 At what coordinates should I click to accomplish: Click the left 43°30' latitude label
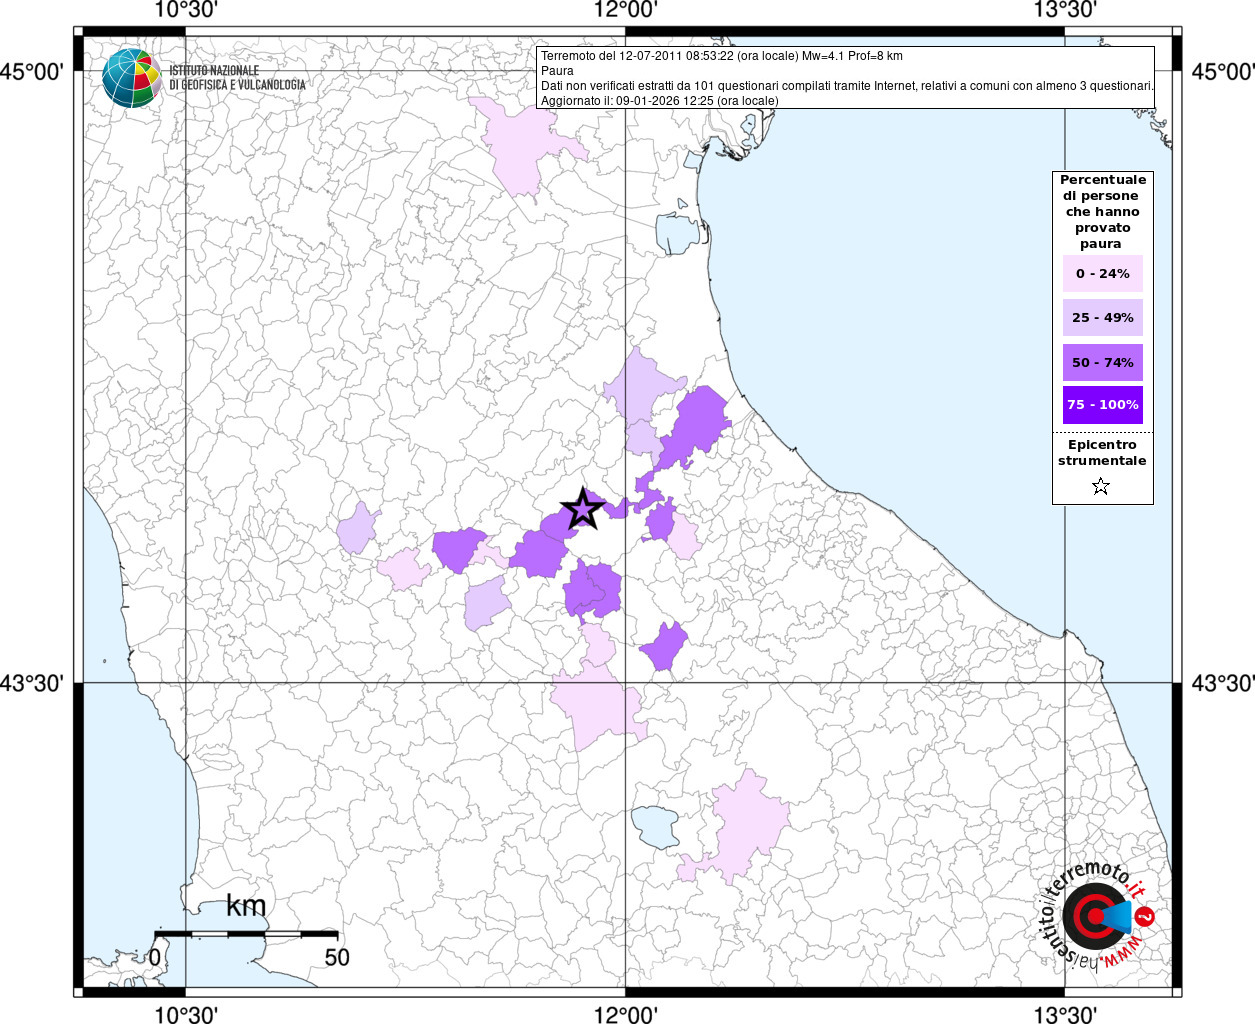point(33,683)
